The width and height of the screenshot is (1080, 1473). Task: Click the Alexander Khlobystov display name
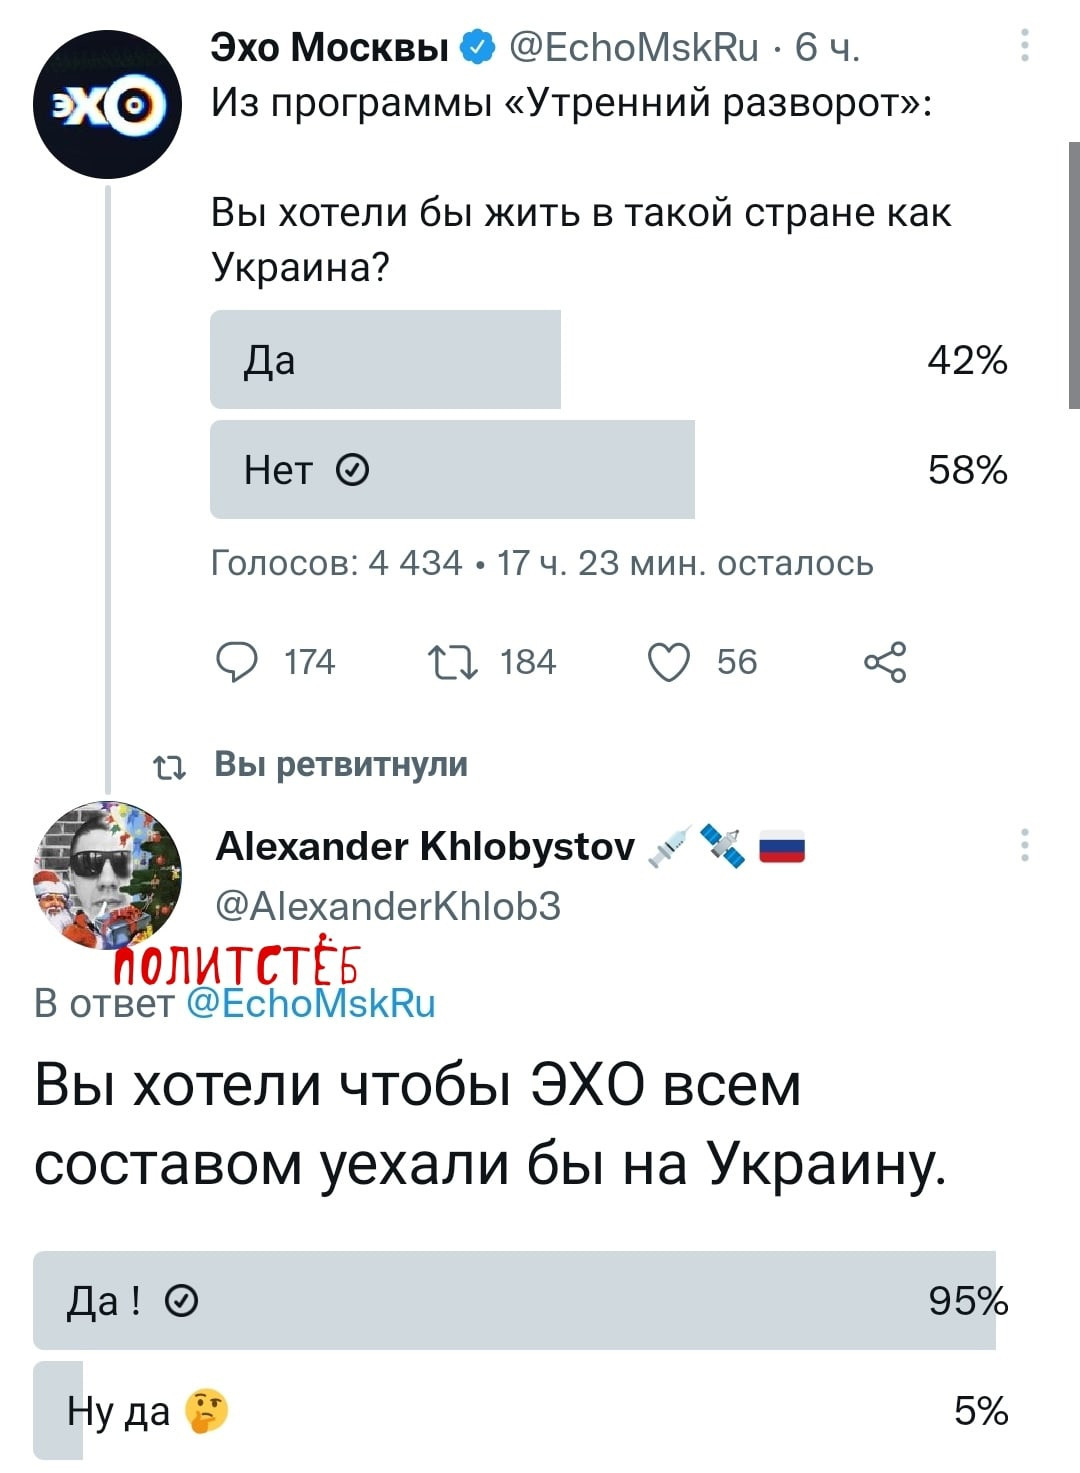click(425, 847)
